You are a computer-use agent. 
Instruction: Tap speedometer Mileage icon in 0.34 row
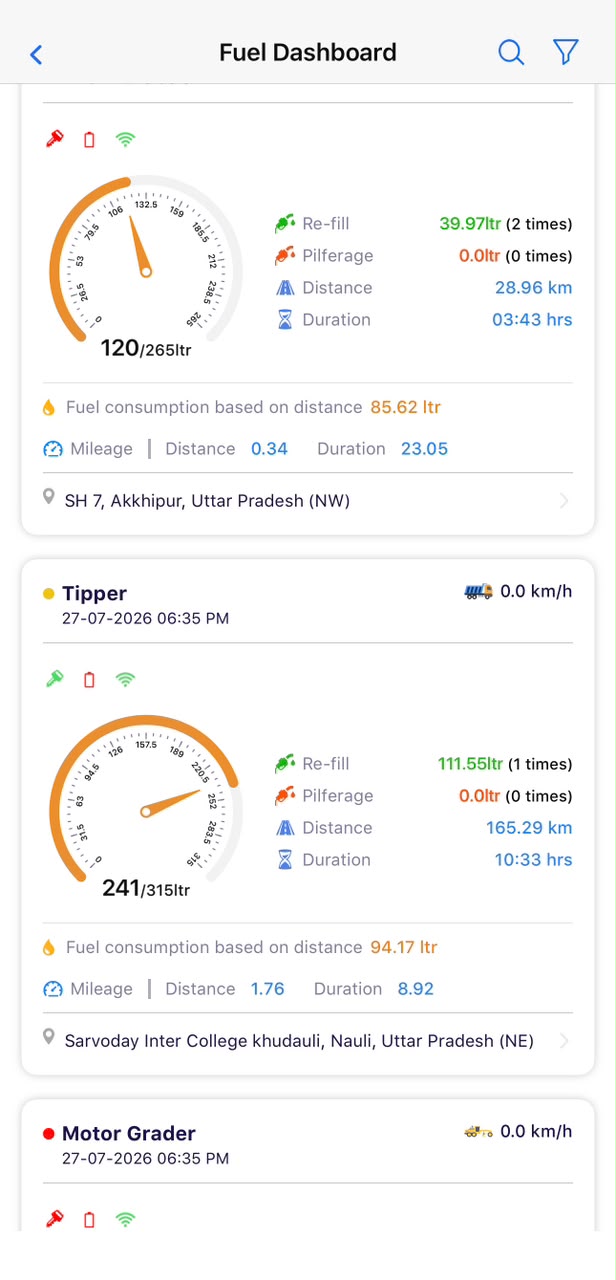pos(53,449)
